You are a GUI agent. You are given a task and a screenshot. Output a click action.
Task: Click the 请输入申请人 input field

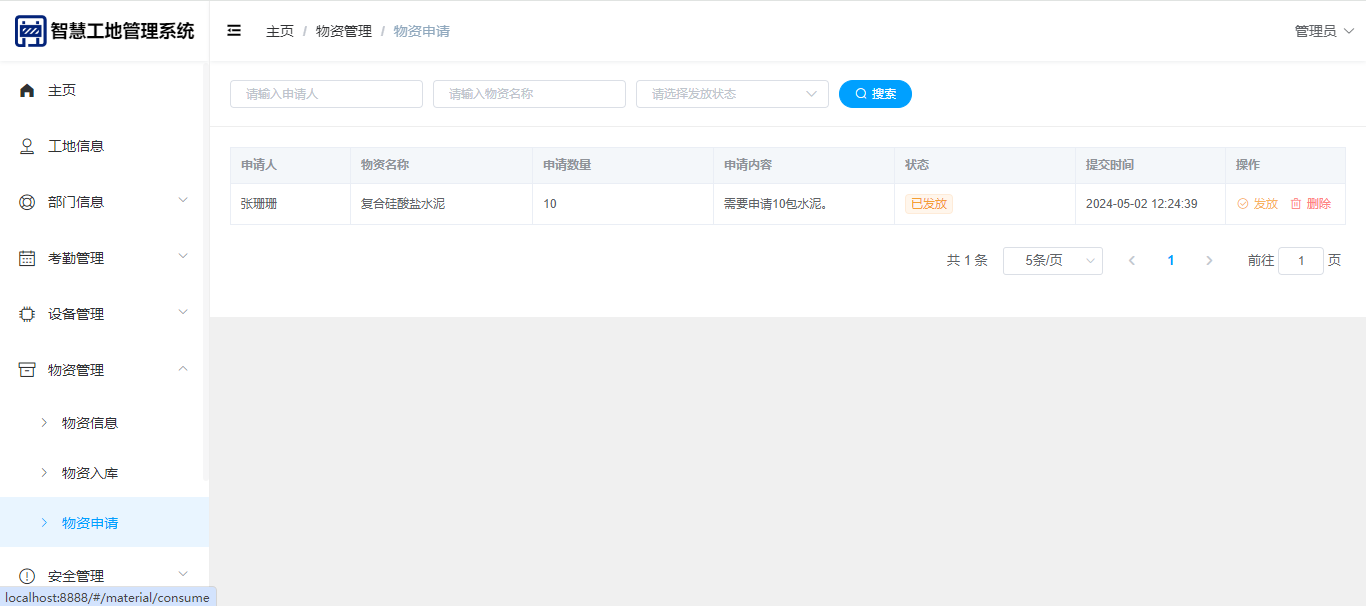[x=326, y=94]
